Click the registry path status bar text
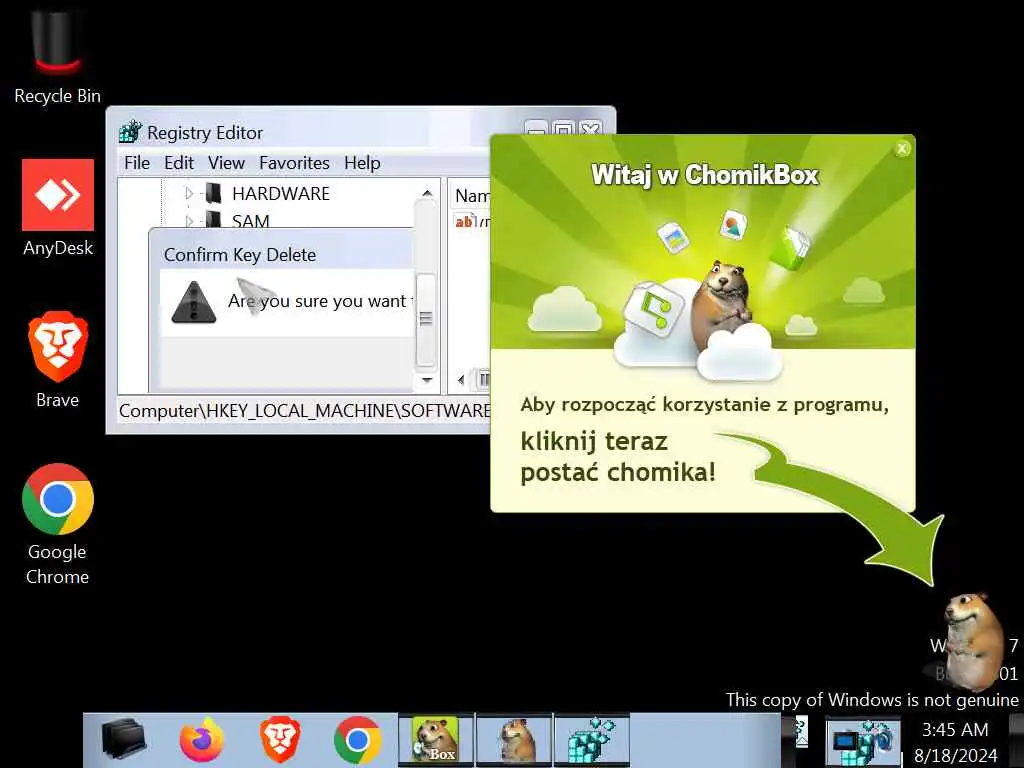 coord(304,411)
